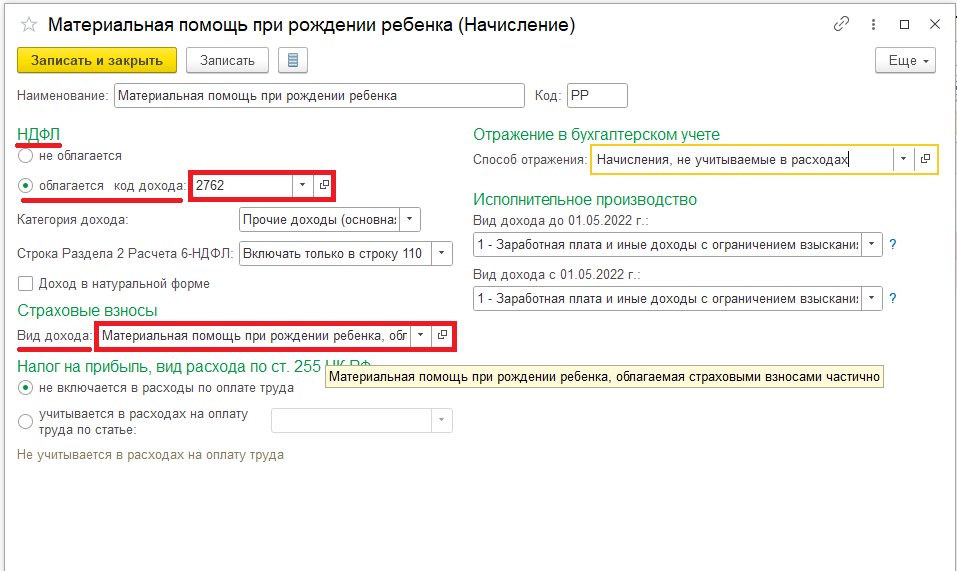Show help for Вид дохода до 01.05.2022
The image size is (957, 571).
click(893, 245)
